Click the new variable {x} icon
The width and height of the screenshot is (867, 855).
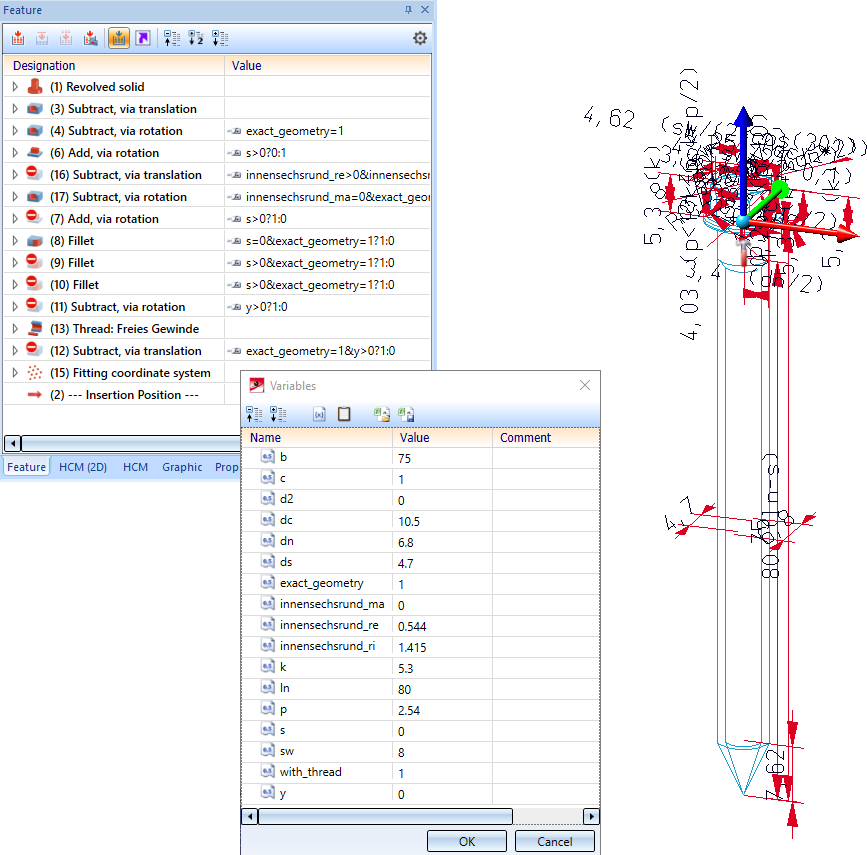click(320, 413)
